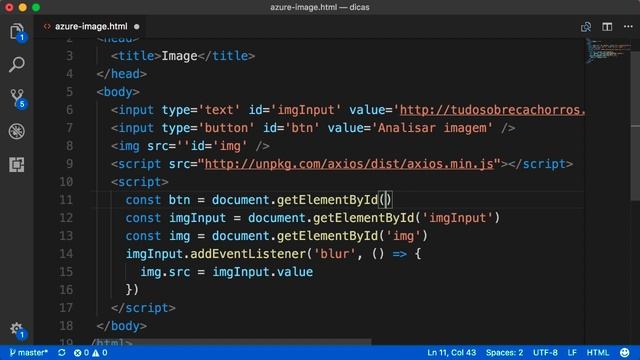This screenshot has width=640, height=360.
Task: Open the Explorer view in activity bar
Action: pyautogui.click(x=17, y=32)
